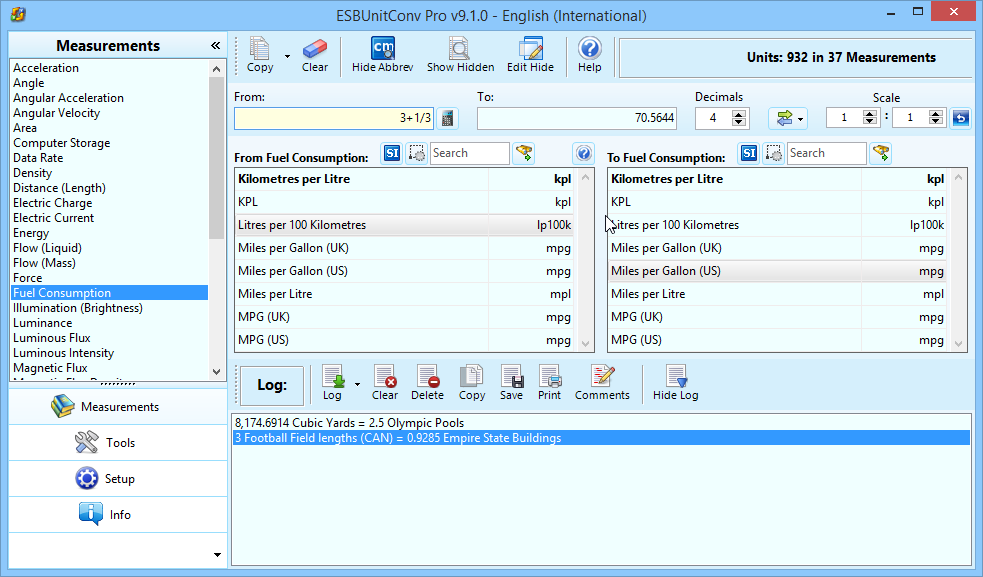Select MPG (US) in From list
The width and height of the screenshot is (983, 577).
[x=404, y=340]
